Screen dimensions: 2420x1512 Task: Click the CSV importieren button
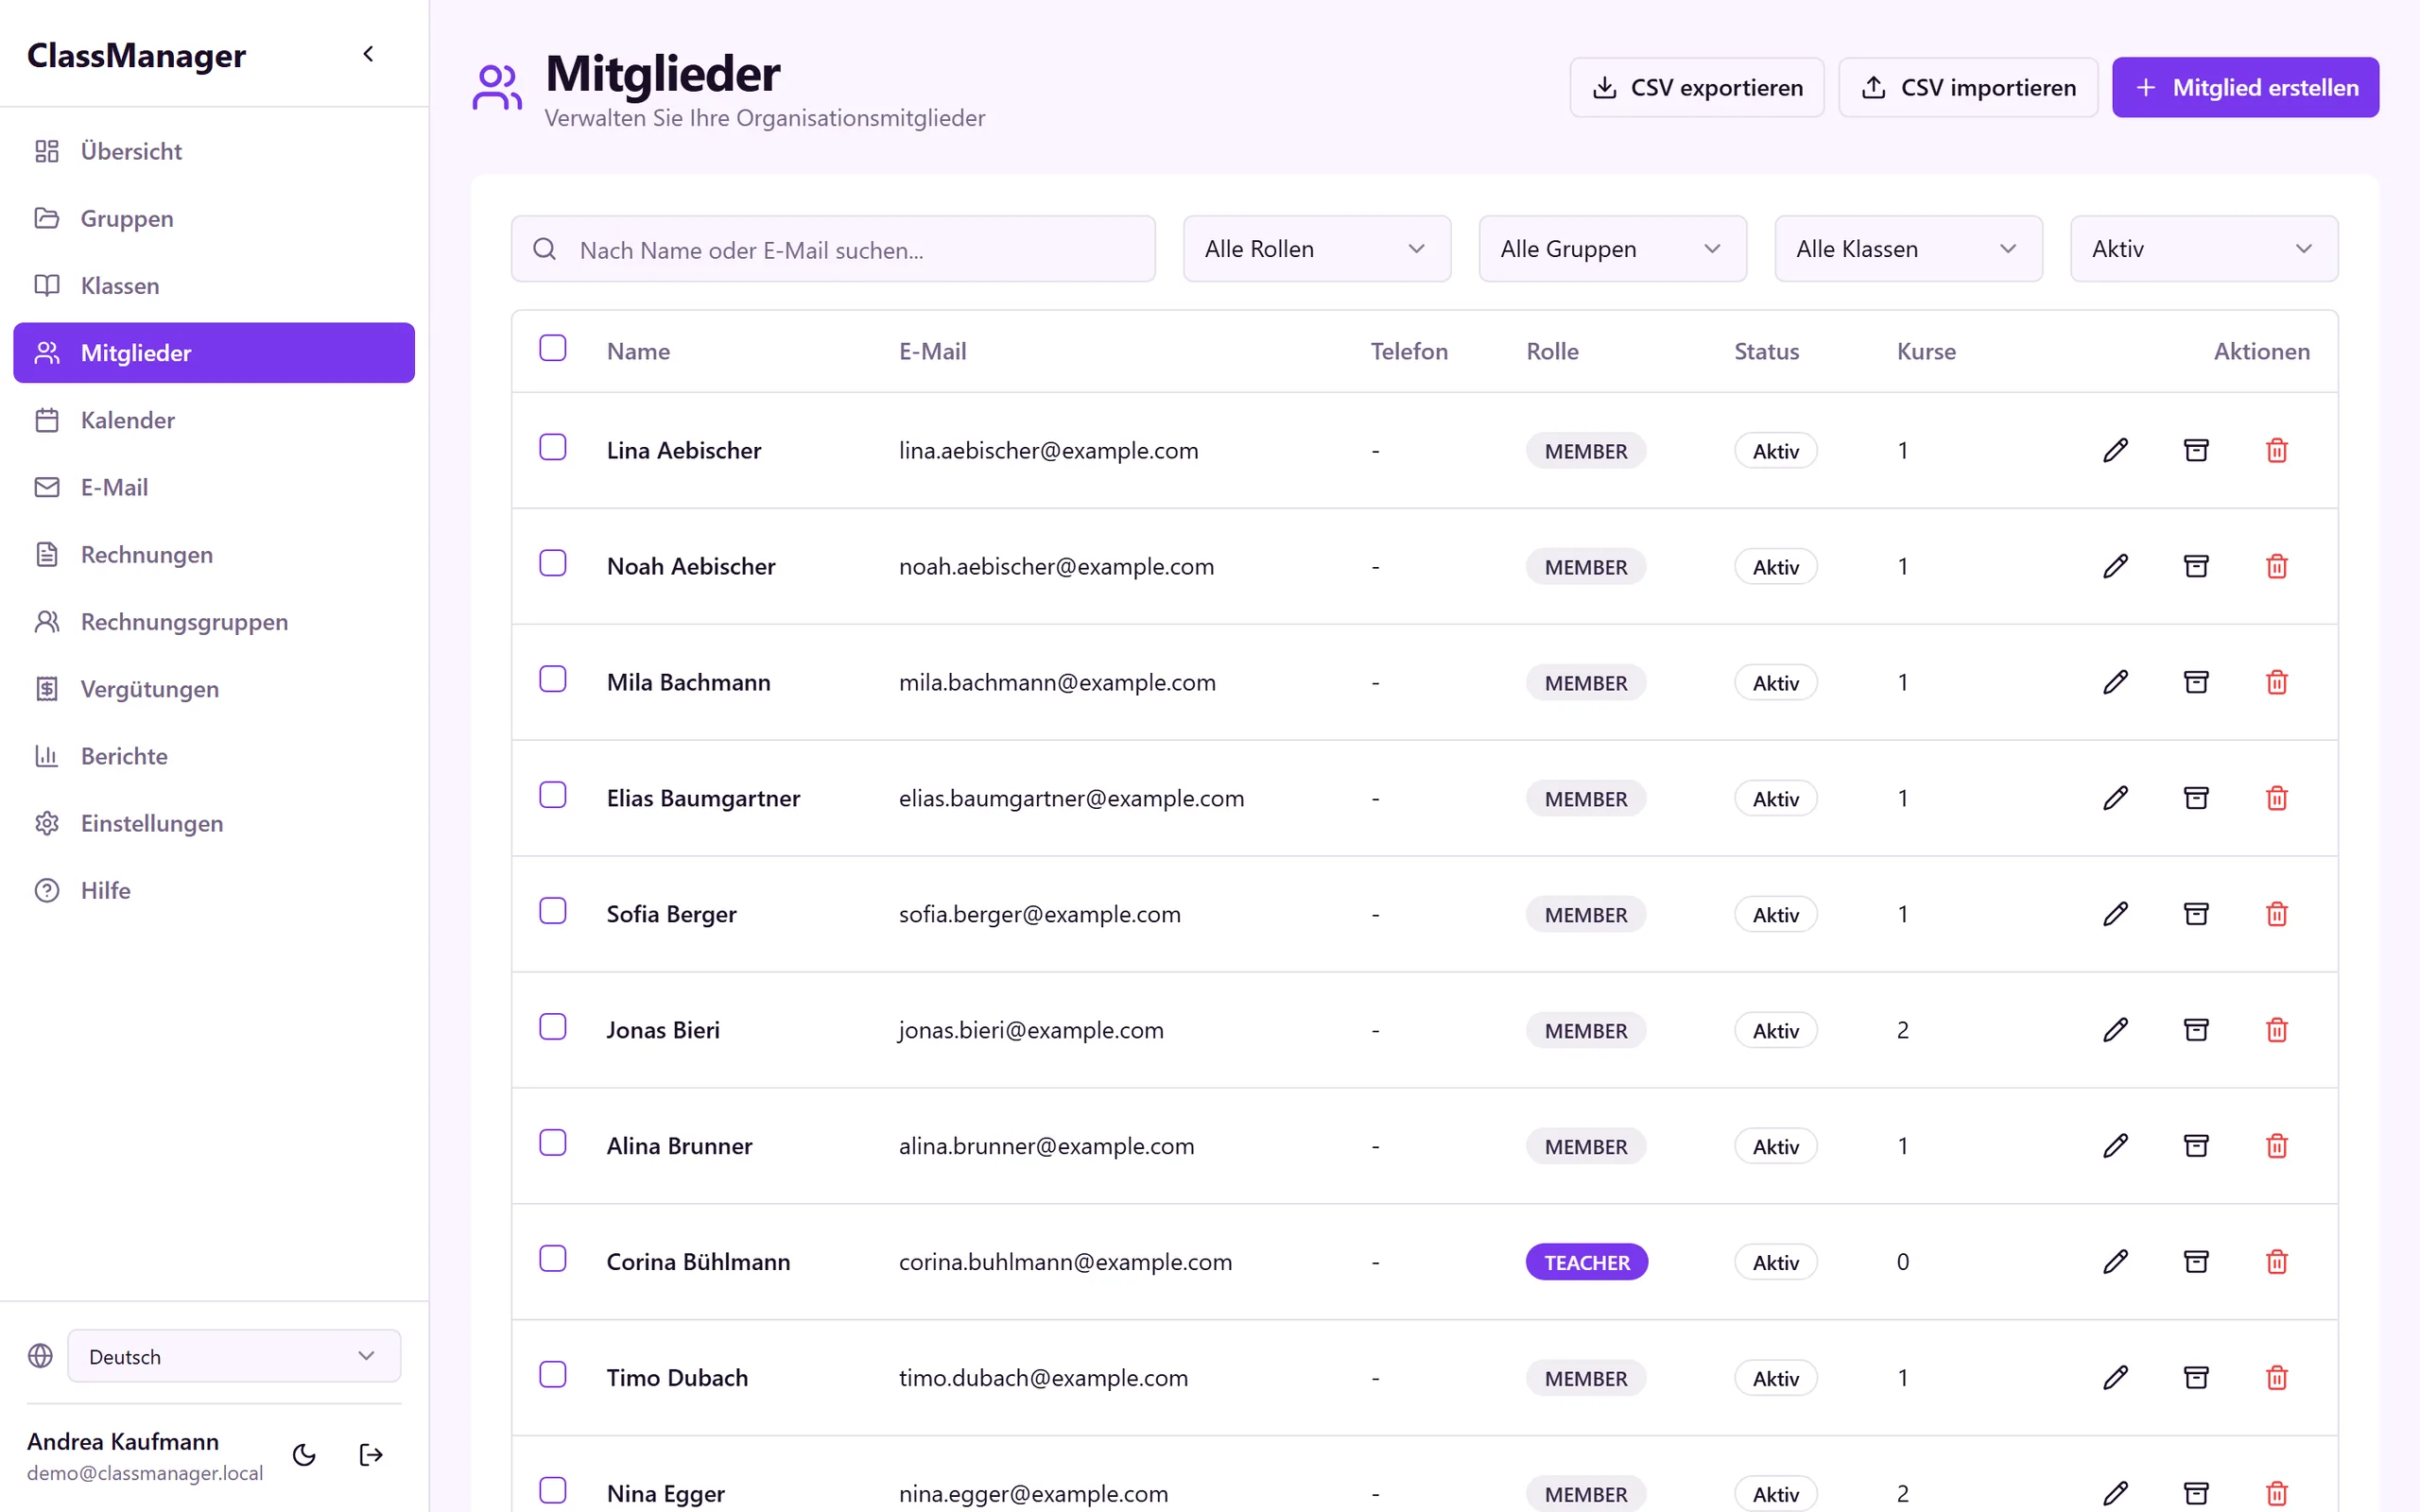(x=1967, y=88)
